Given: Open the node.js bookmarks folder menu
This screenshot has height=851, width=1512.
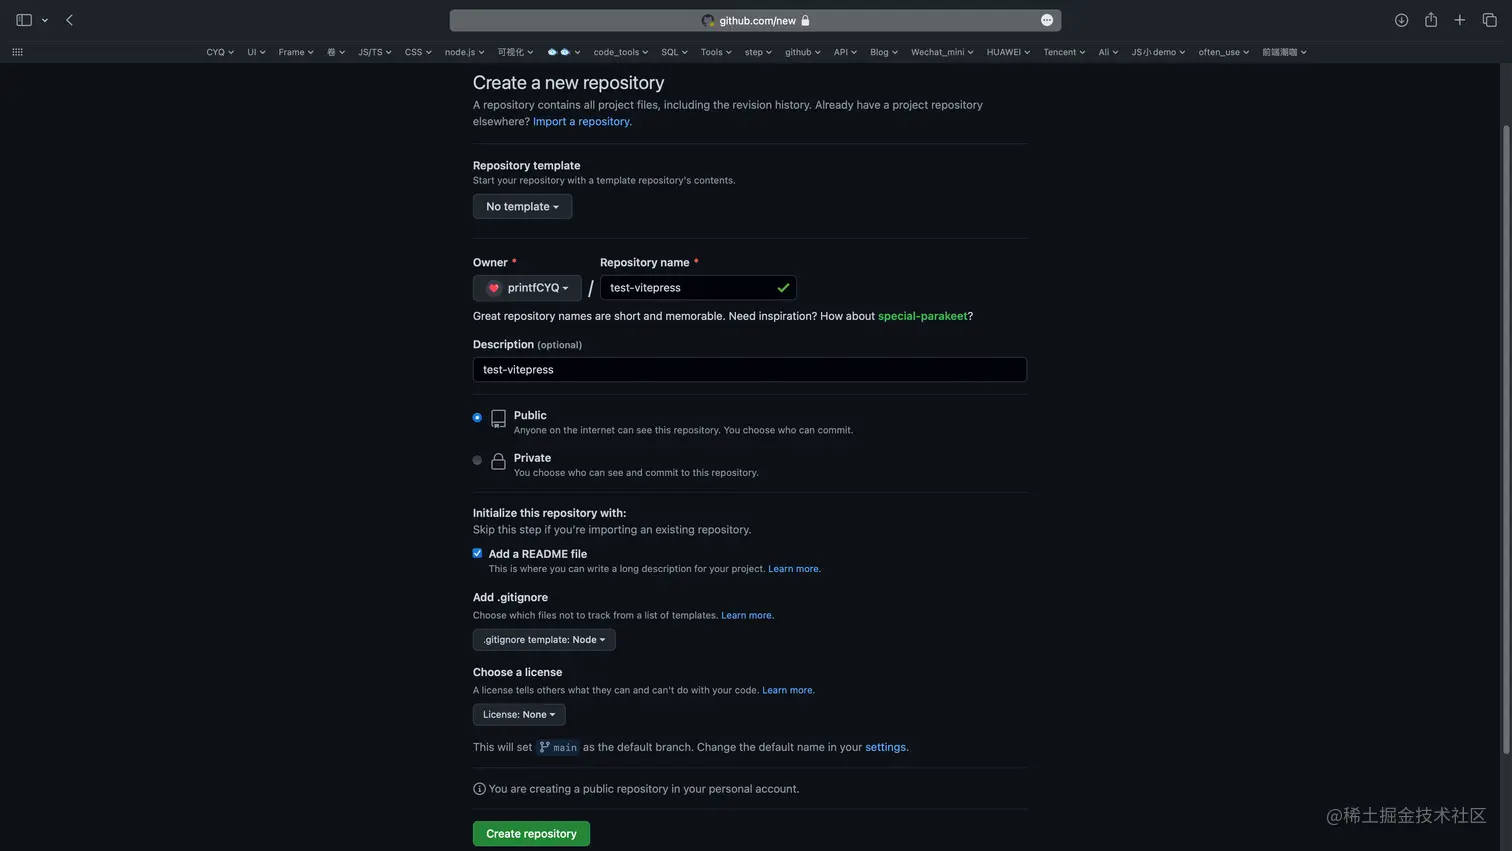Looking at the screenshot, I should click(x=464, y=52).
